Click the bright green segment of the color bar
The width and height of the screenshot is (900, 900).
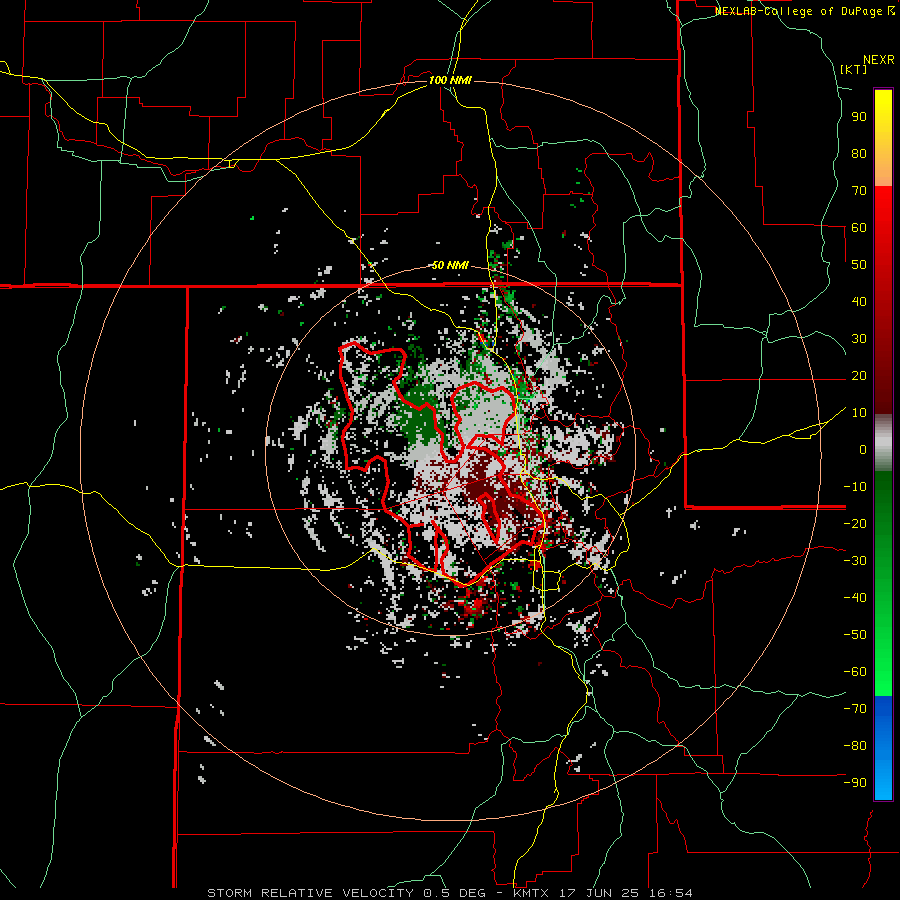[883, 677]
